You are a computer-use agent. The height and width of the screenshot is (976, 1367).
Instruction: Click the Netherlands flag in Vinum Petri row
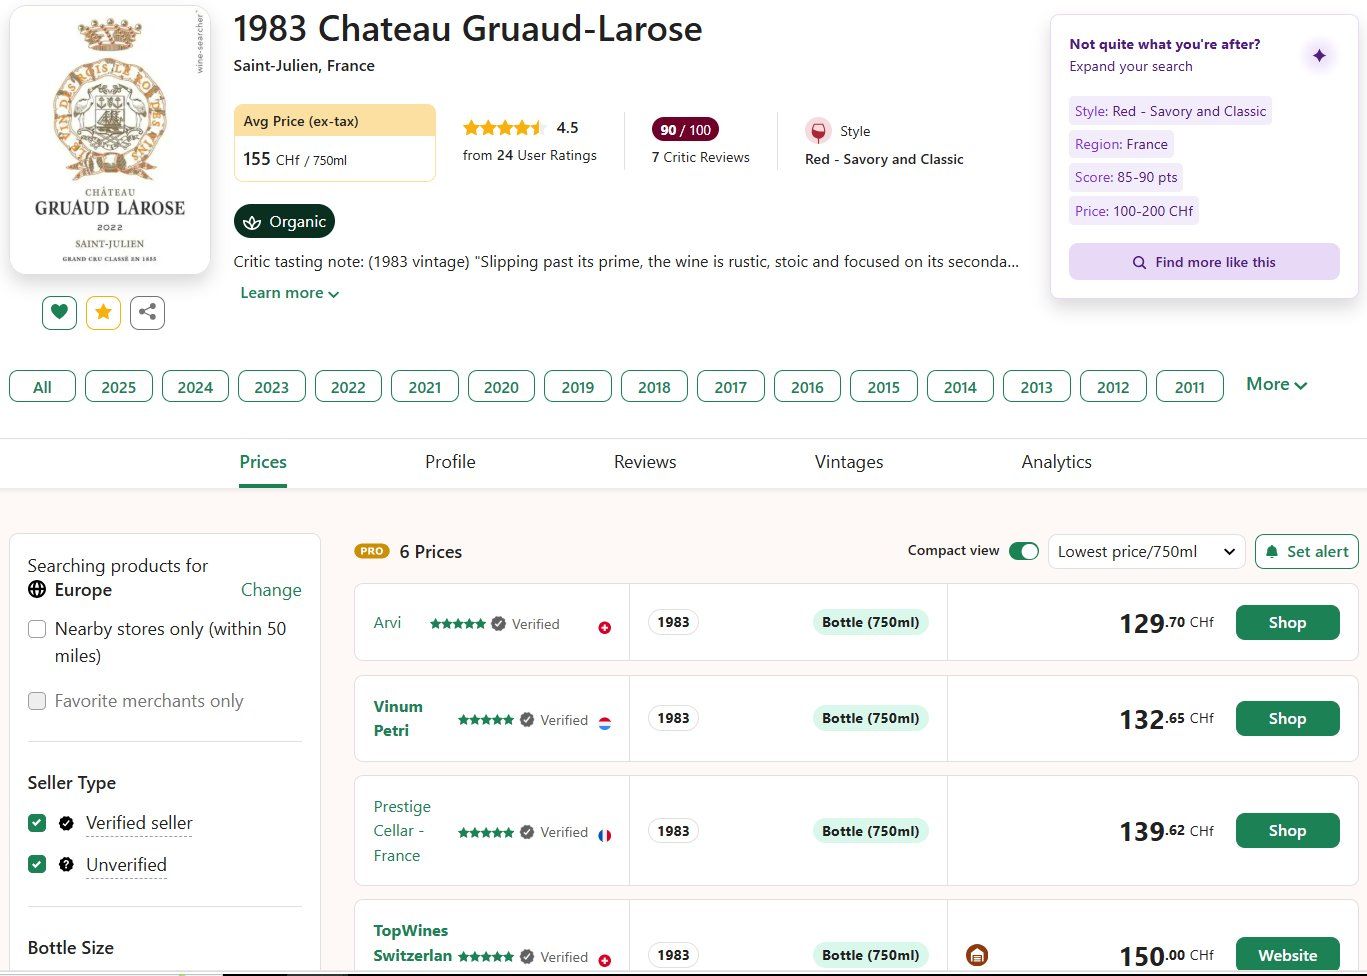604,723
